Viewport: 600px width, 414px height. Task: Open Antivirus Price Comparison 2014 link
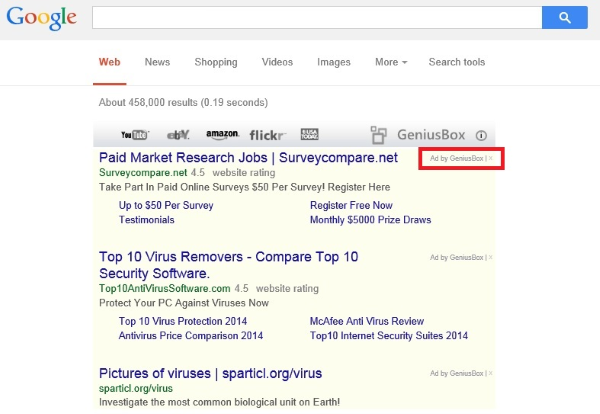(x=191, y=336)
